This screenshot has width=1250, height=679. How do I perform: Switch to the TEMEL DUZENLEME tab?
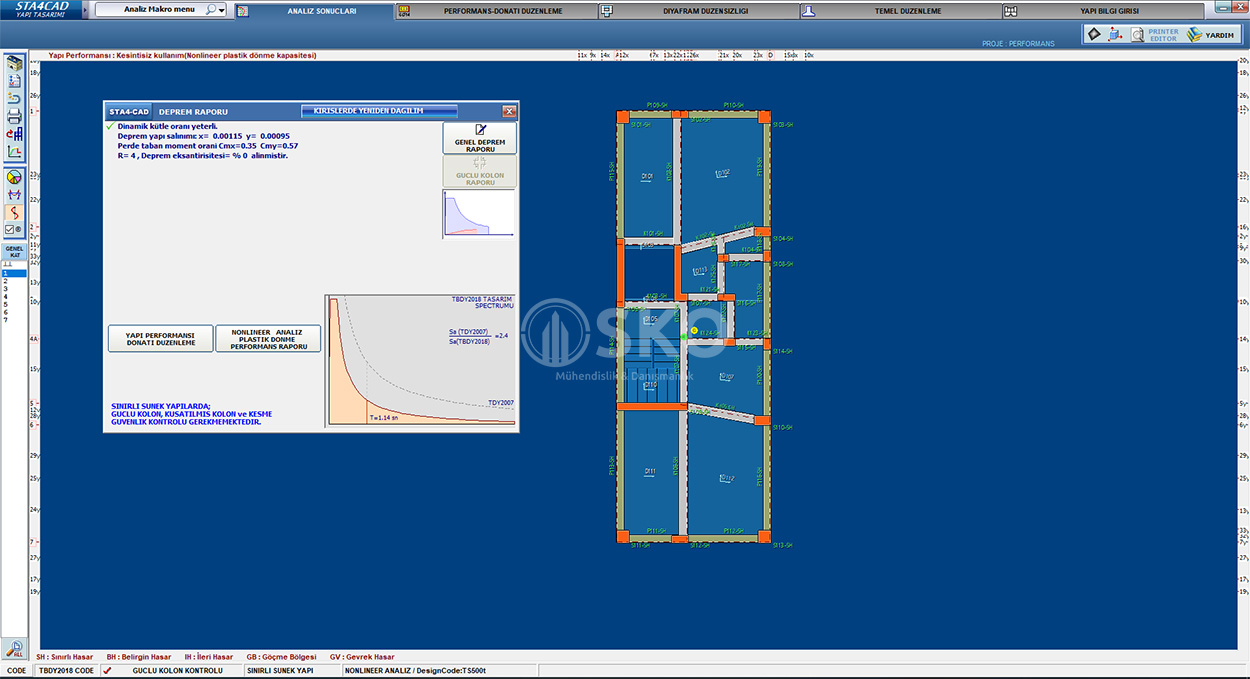900,11
